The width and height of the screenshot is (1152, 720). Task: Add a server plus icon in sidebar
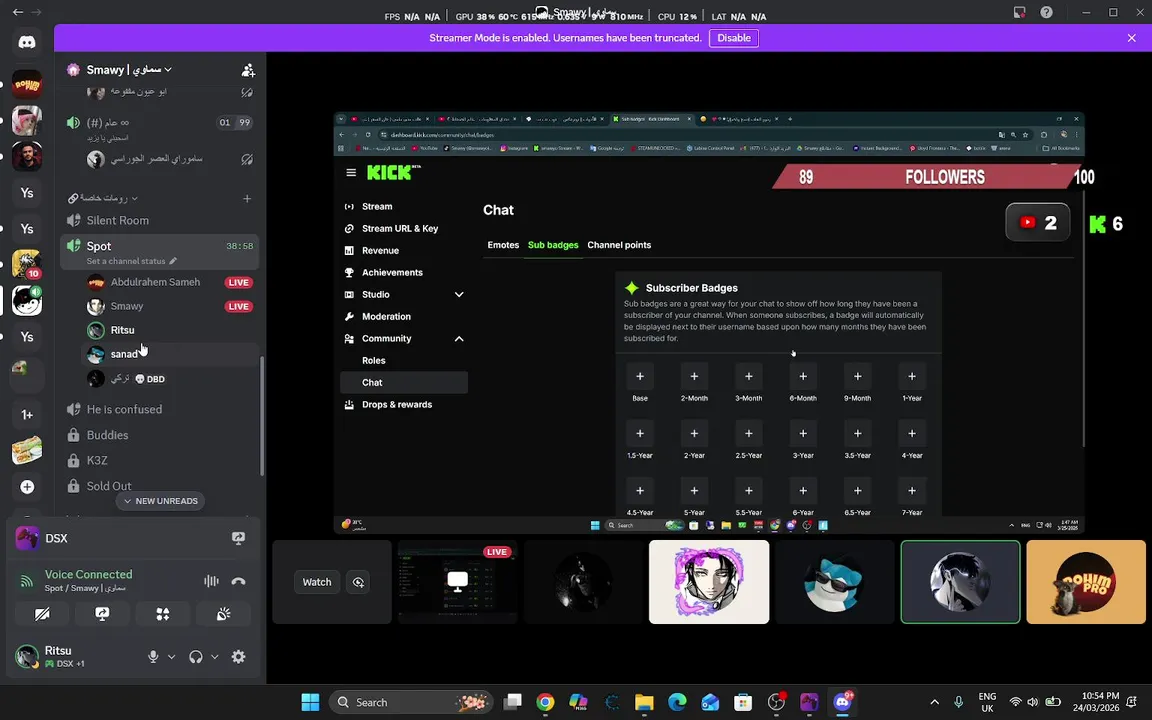[26, 486]
